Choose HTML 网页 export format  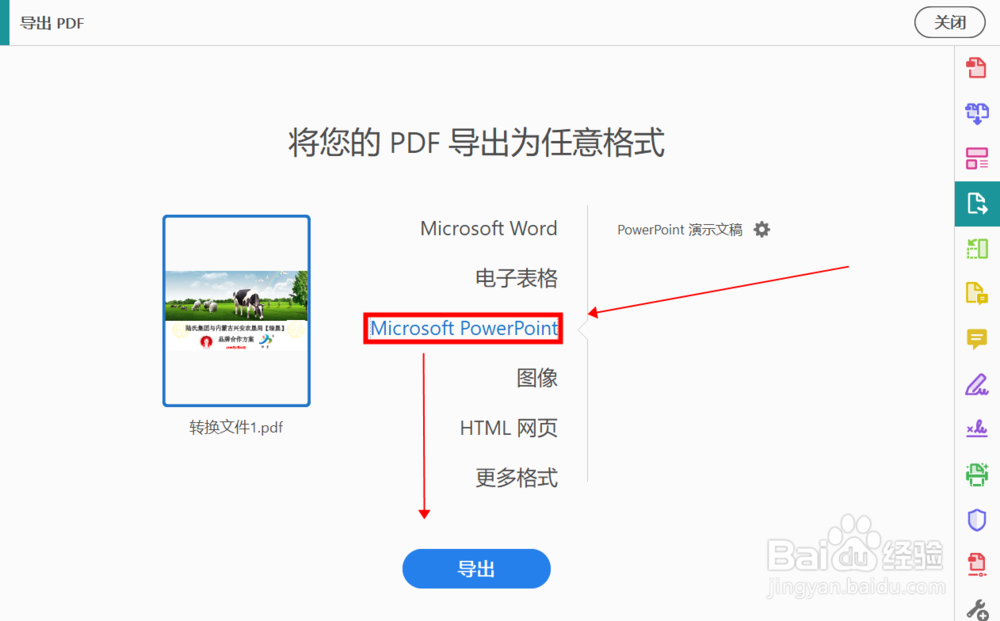coord(509,428)
